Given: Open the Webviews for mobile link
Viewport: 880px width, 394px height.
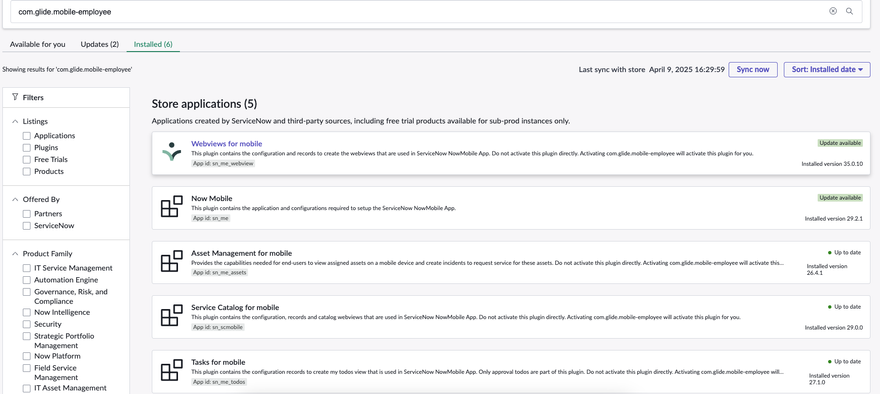Looking at the screenshot, I should point(226,144).
